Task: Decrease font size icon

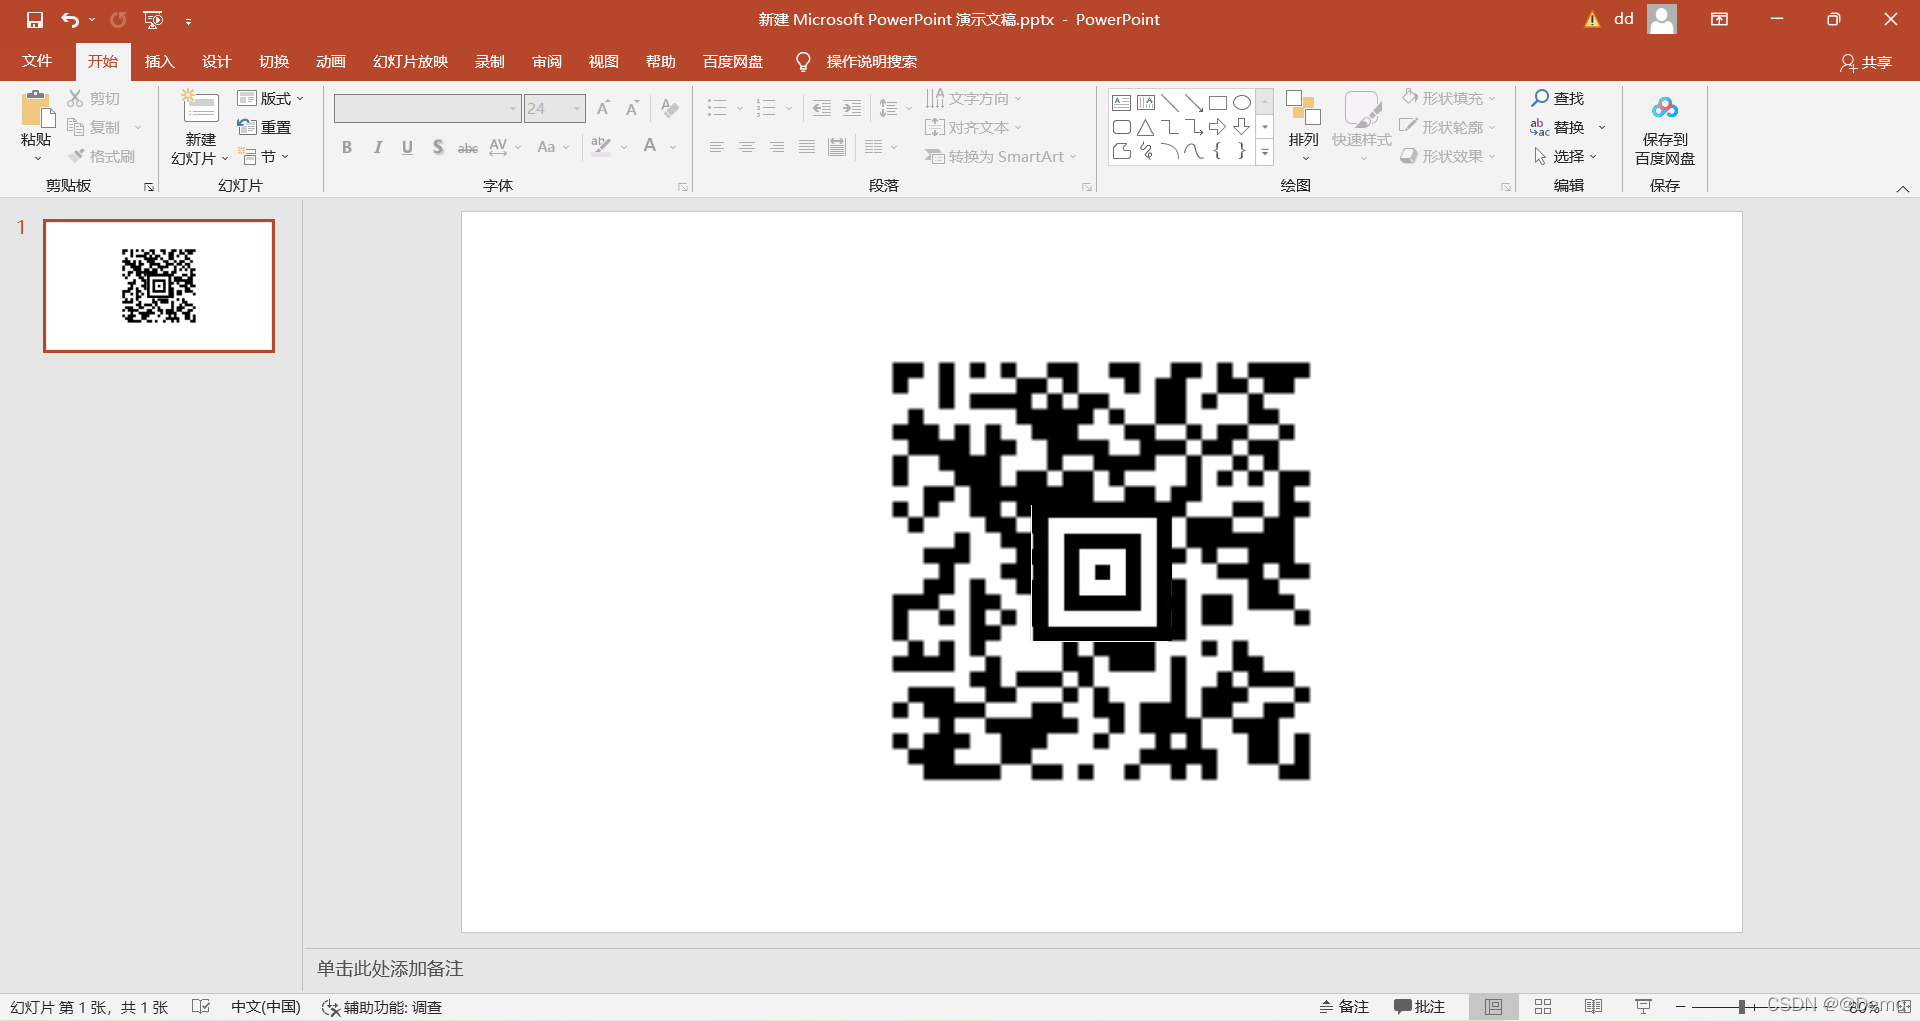Action: (x=632, y=108)
